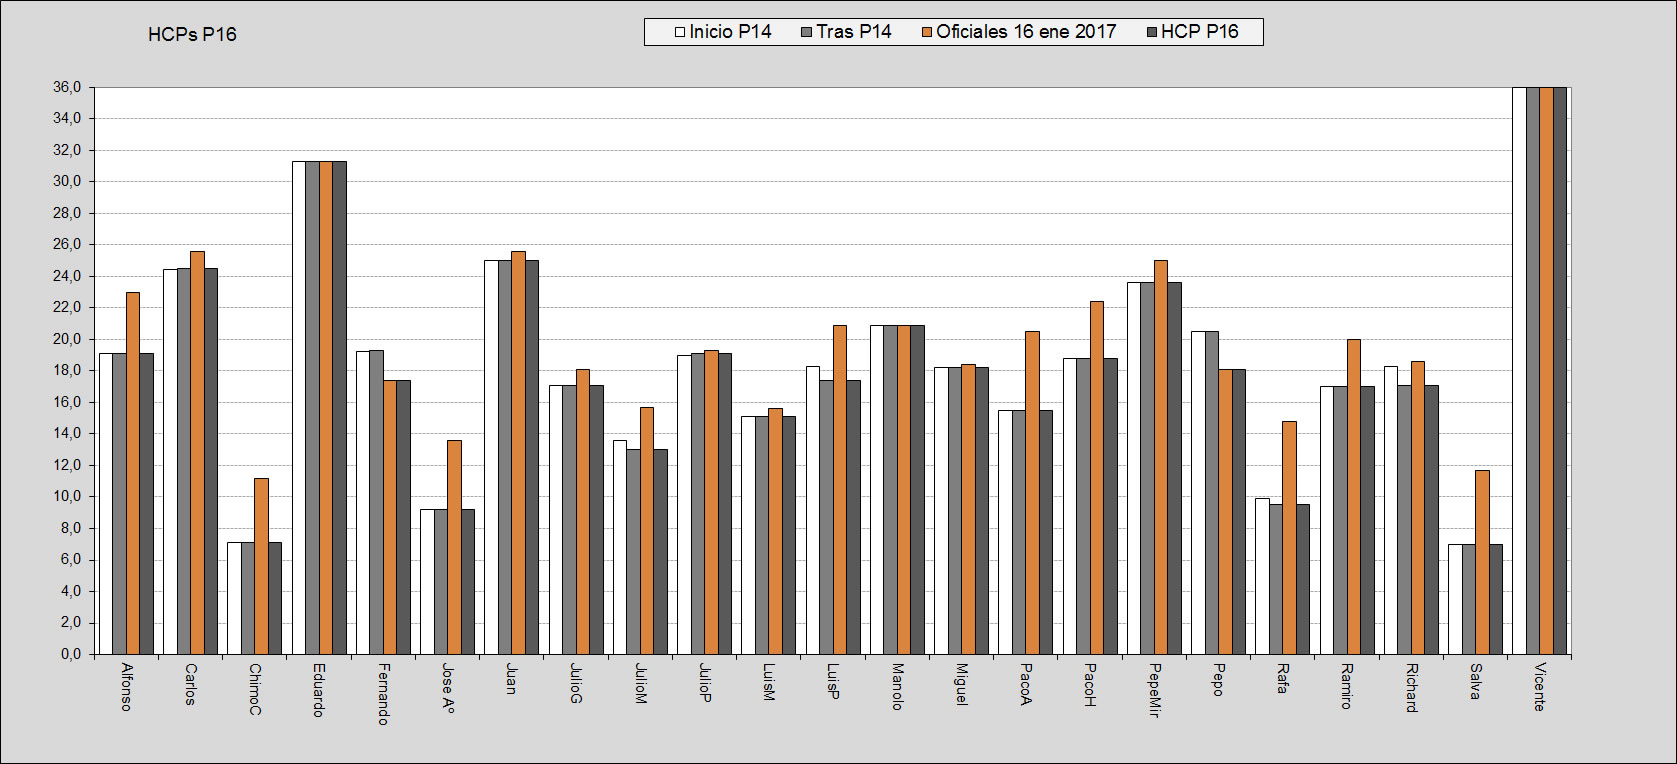Select the 'Tras P14' legend text
Viewport: 1677px width, 764px height.
(x=853, y=32)
